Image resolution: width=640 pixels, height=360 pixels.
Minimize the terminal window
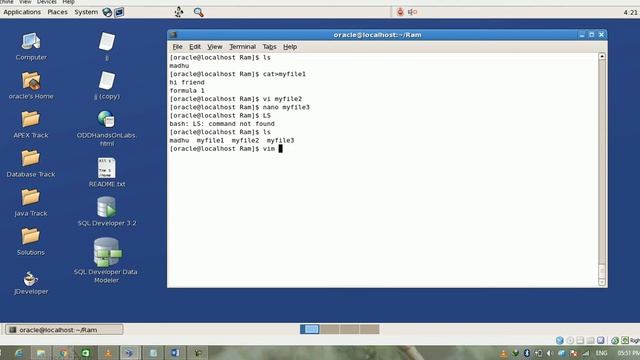point(582,35)
